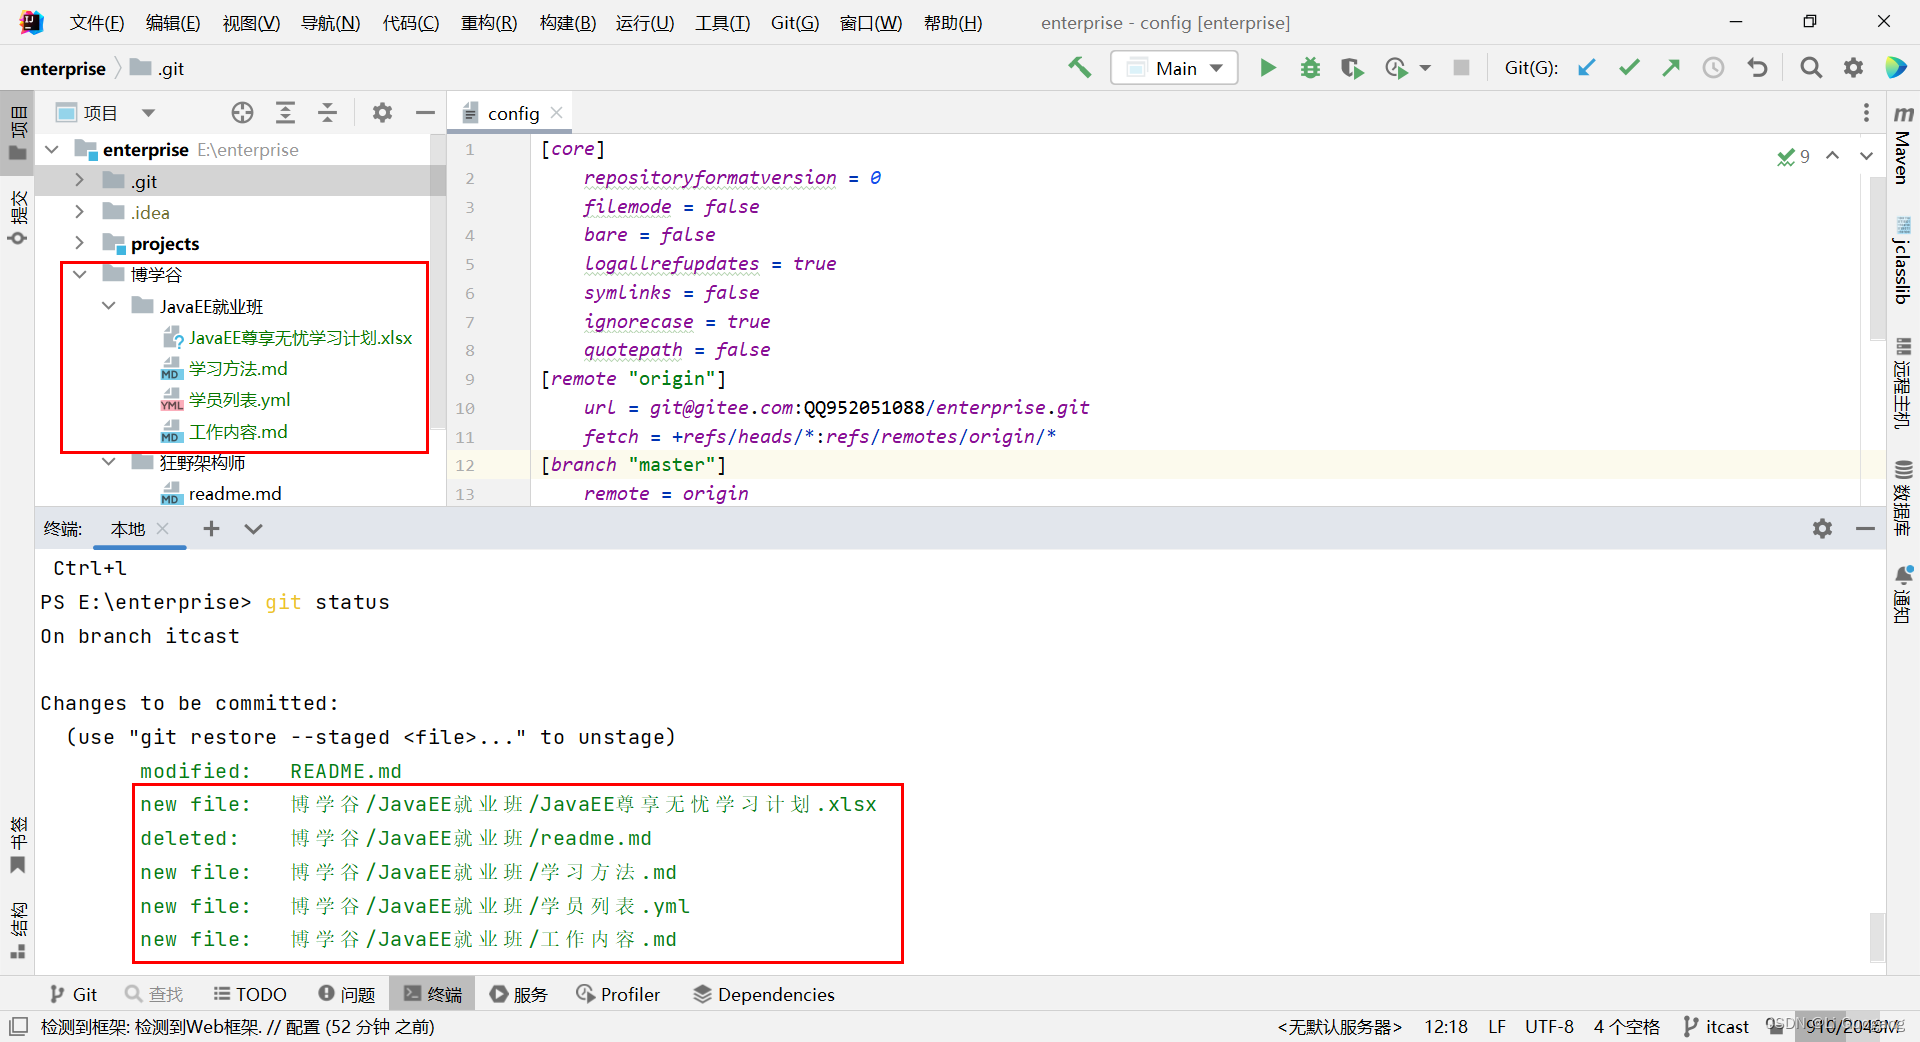Toggle the tool window bars icon in status bar
The height and width of the screenshot is (1042, 1920).
[18, 1027]
